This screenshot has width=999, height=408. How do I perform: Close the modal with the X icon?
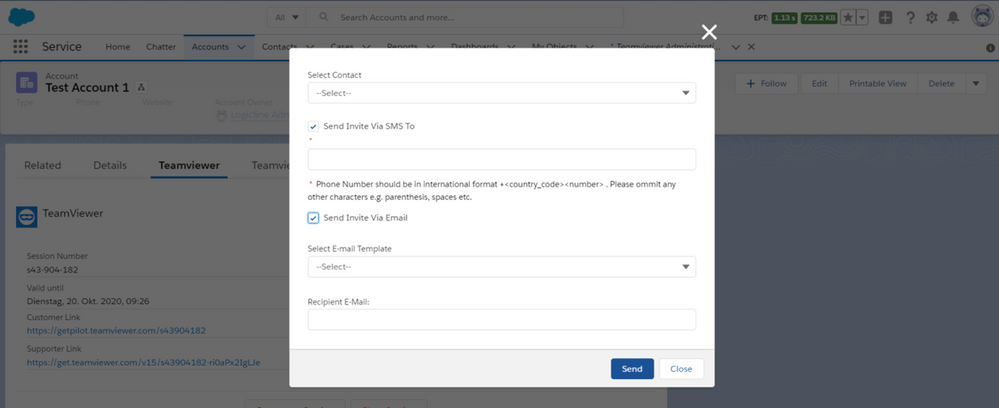709,33
